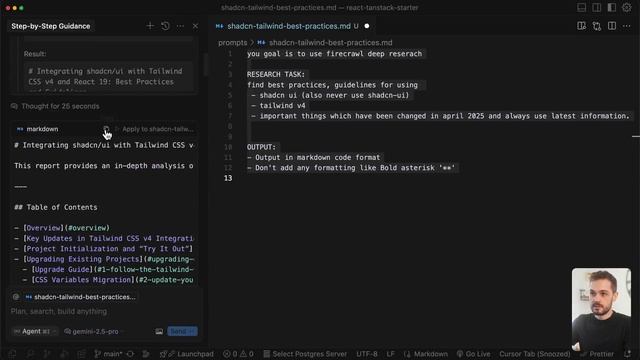Show errors and warnings count in status bar
Image resolution: width=640 pixels, height=360 pixels.
(x=238, y=354)
